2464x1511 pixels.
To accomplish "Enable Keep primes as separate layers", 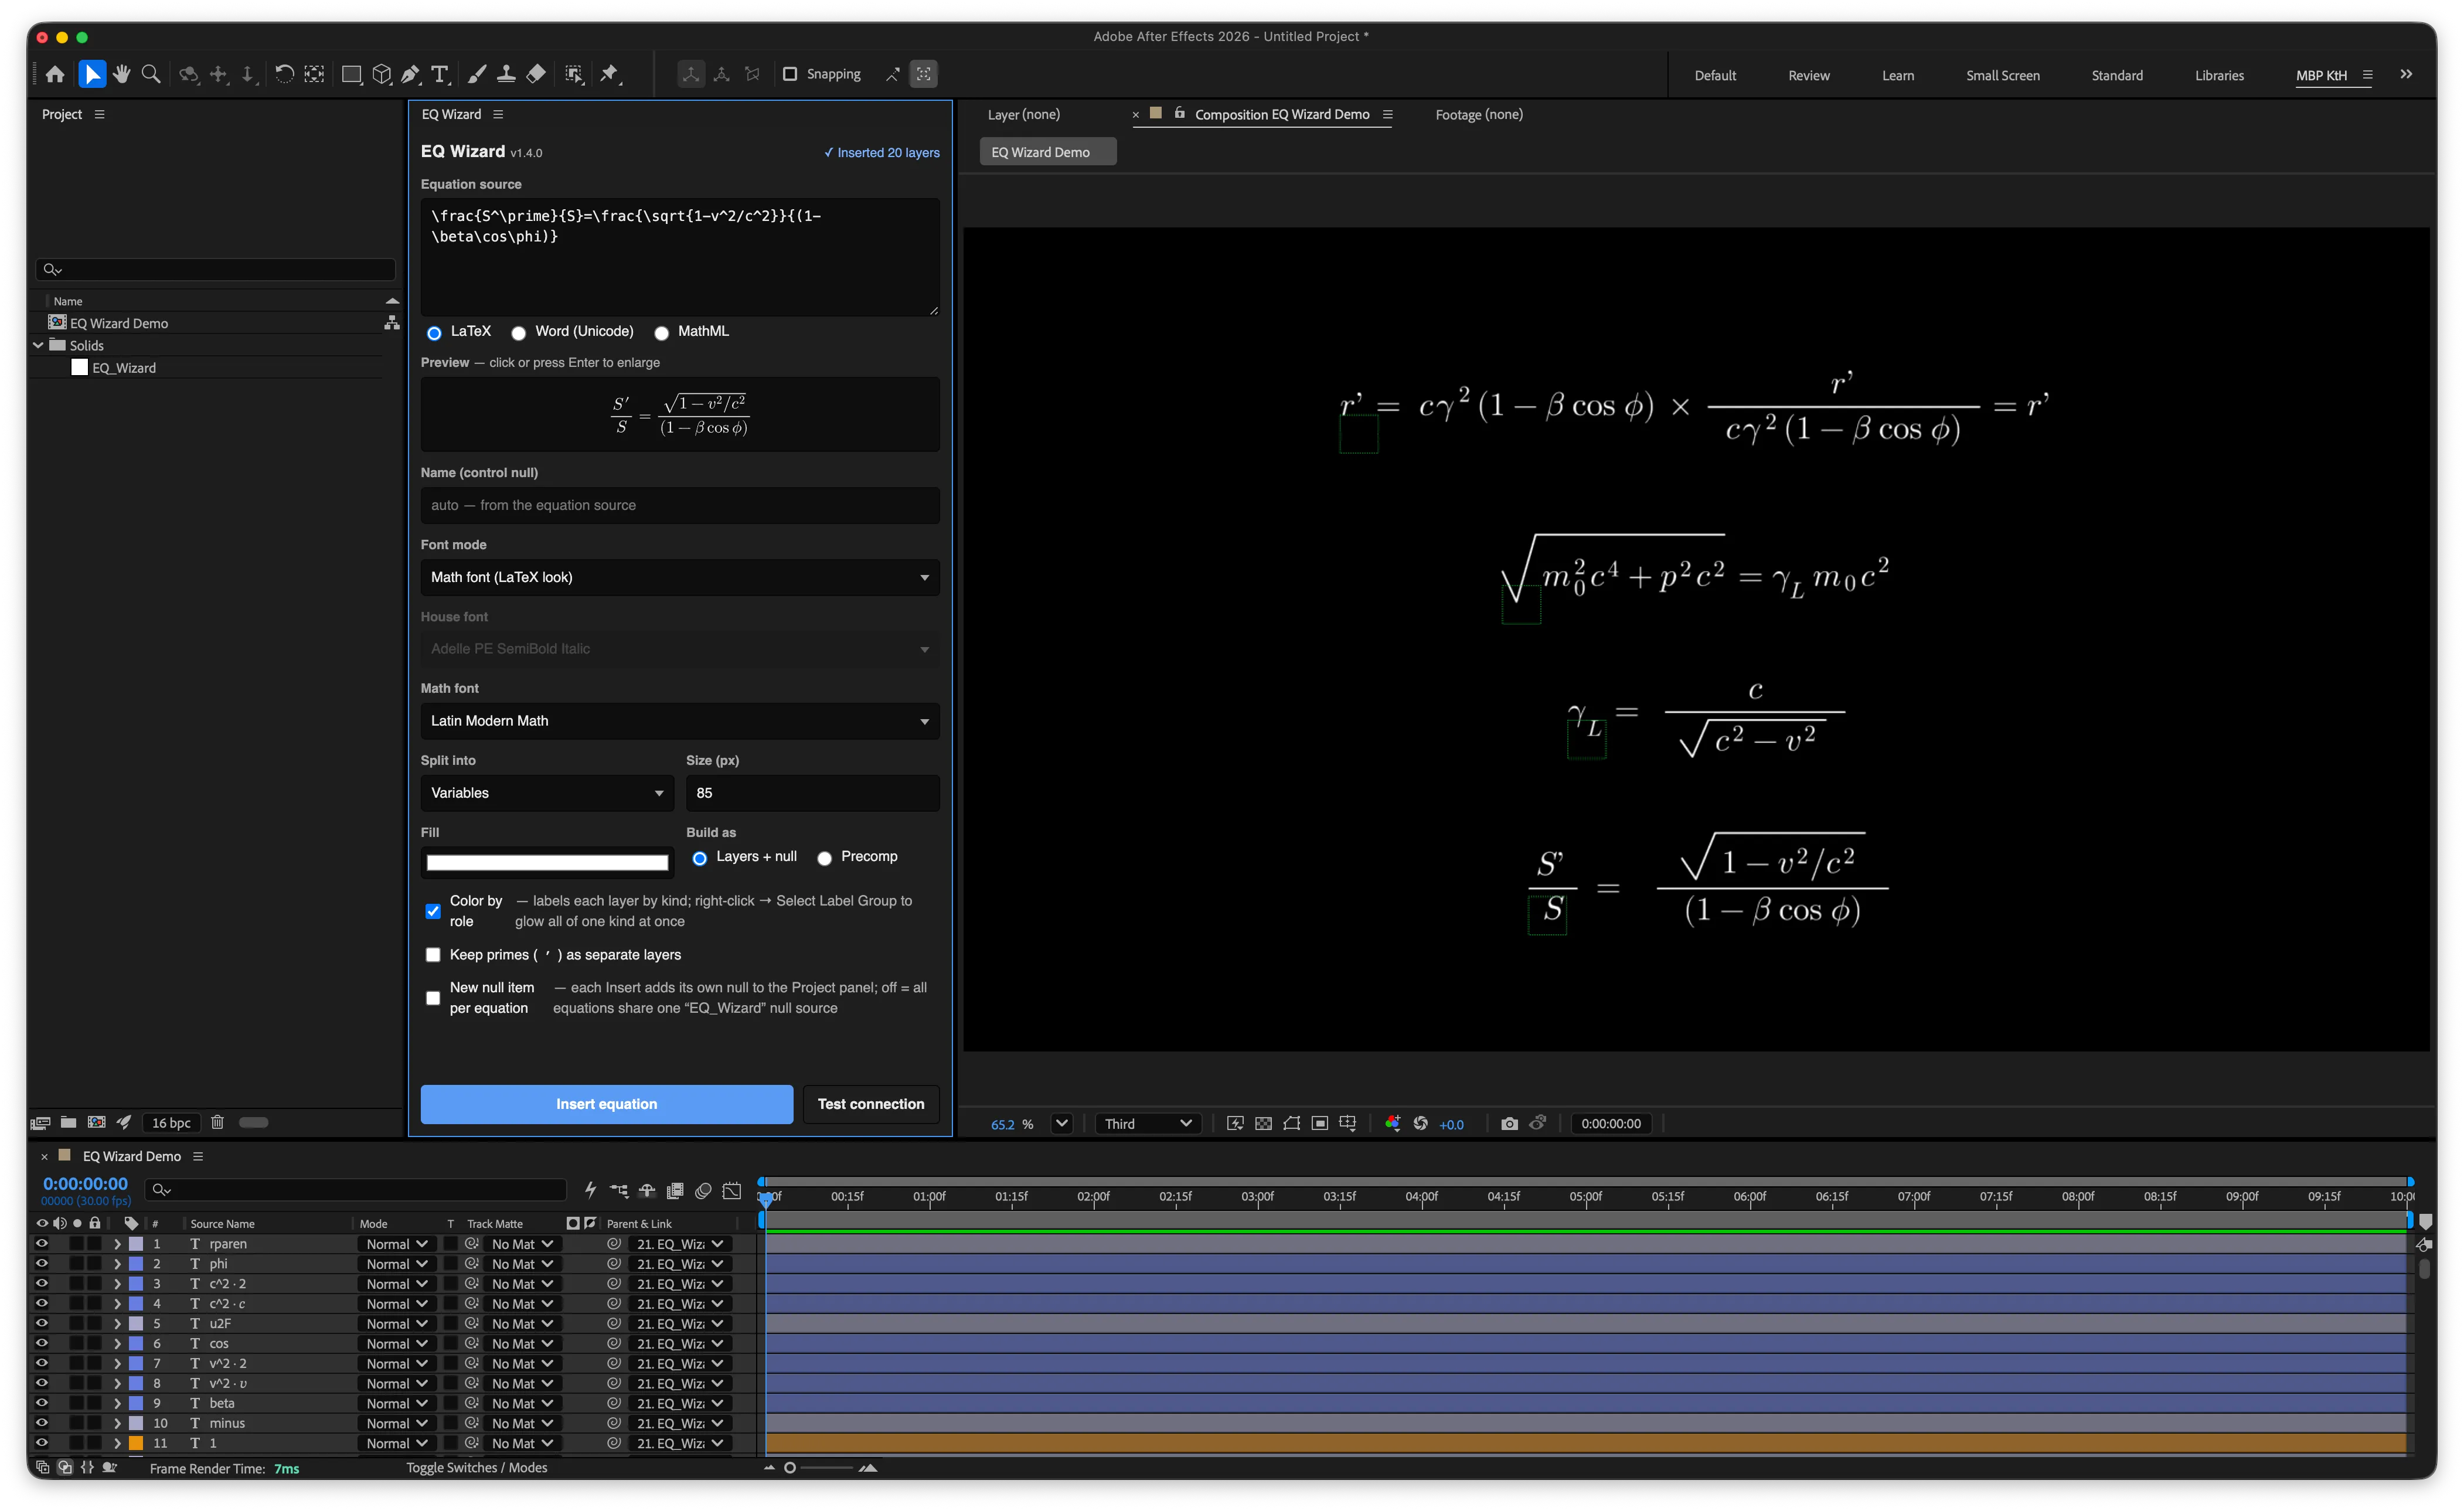I will (433, 955).
